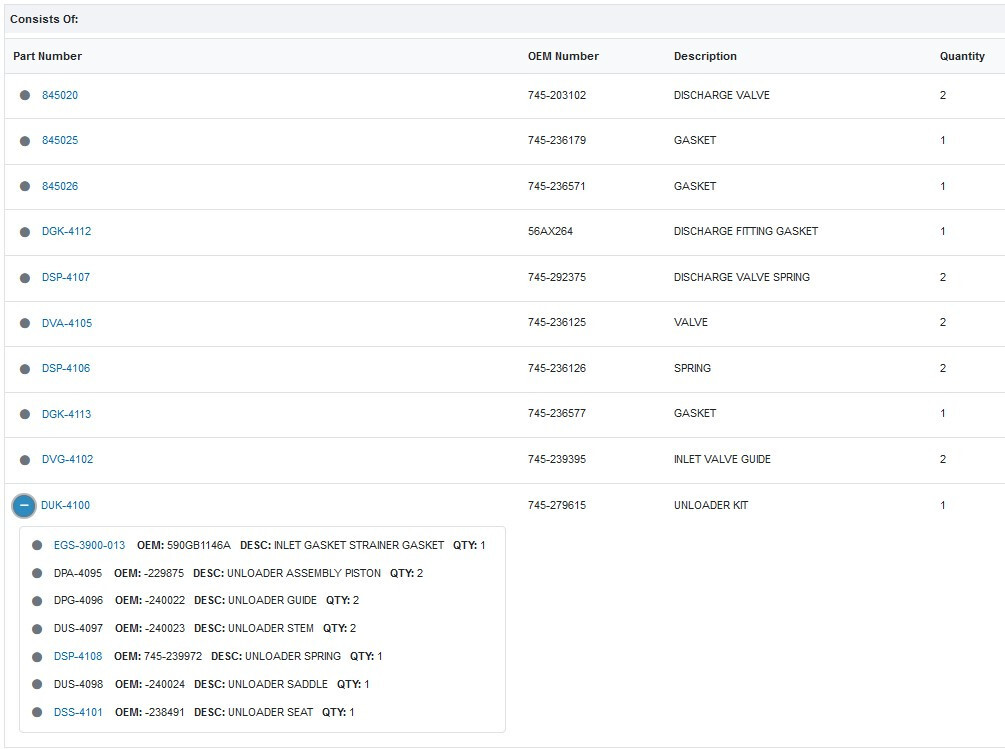Open the EGS-3900-013 strainer gasket link
Viewport: 1005px width, 749px height.
click(90, 545)
